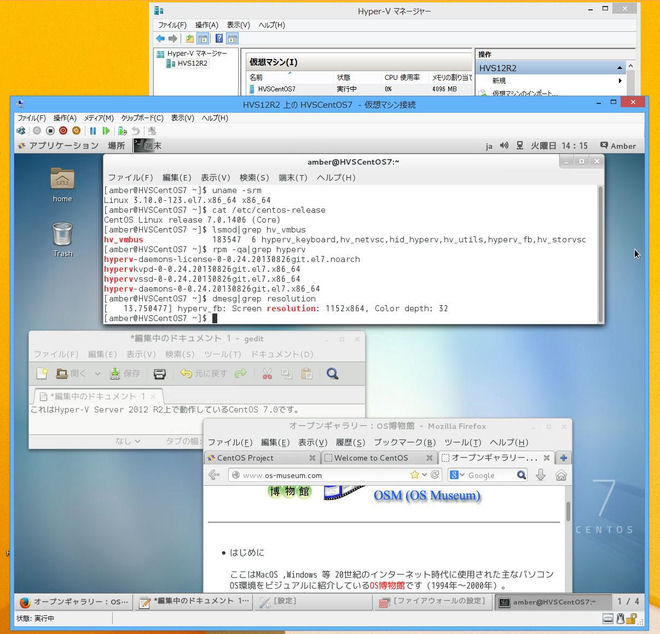Click the green Reset VM icon
The width and height of the screenshot is (660, 634).
point(106,131)
